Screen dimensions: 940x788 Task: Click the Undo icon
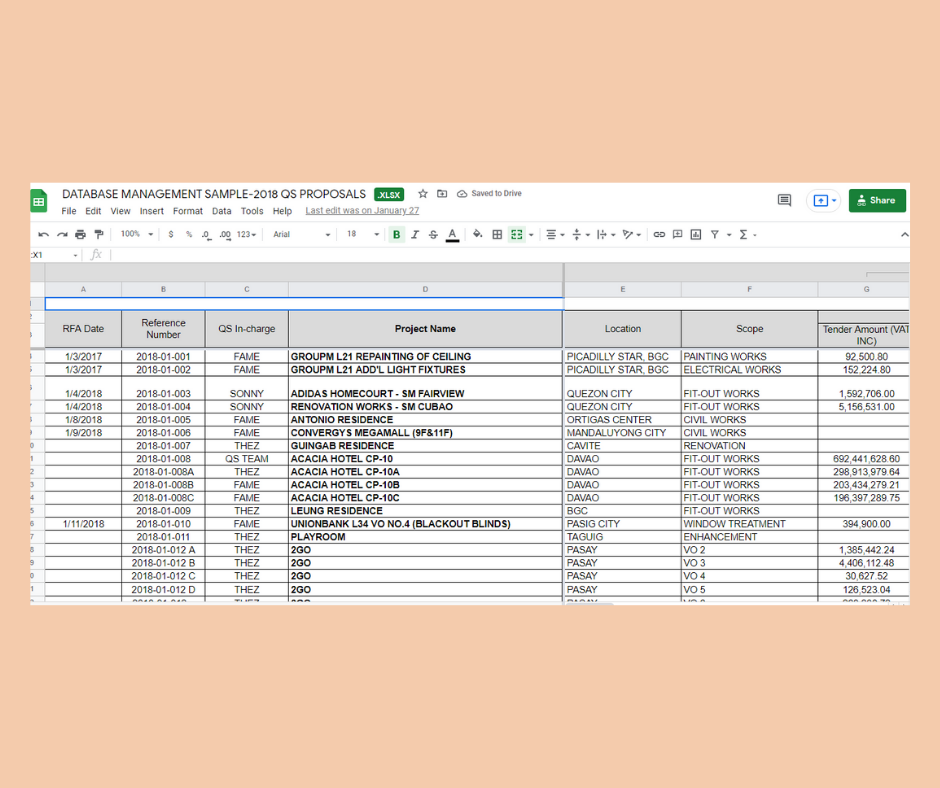pyautogui.click(x=43, y=234)
